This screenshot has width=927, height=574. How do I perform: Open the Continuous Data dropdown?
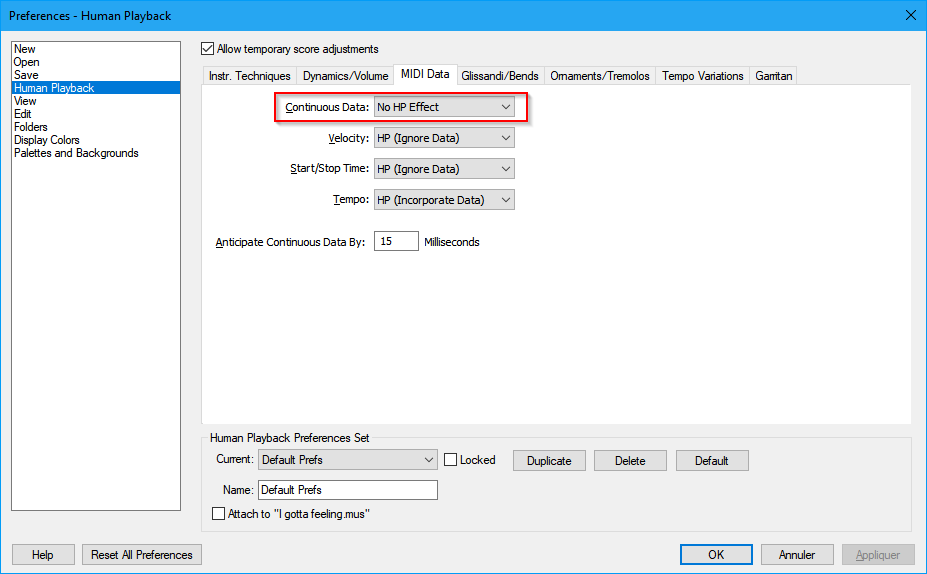(x=444, y=107)
